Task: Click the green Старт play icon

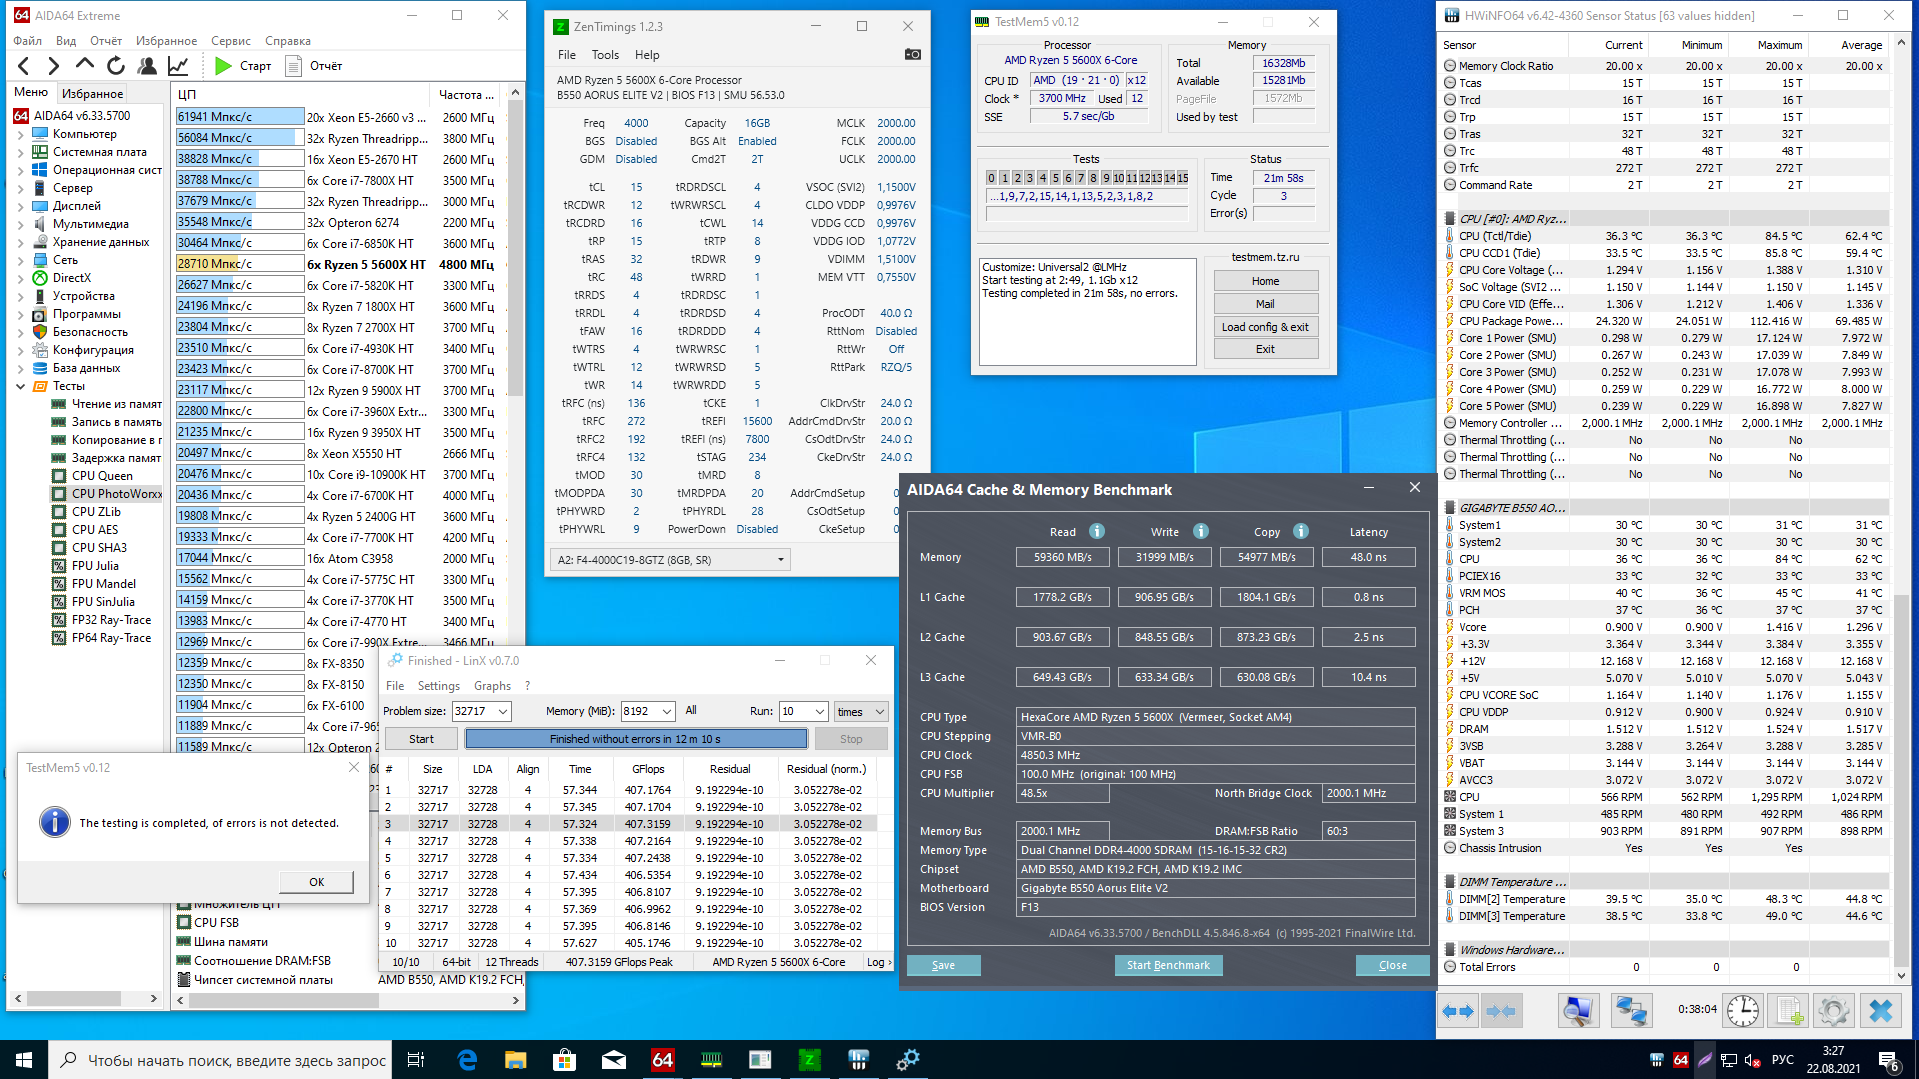Action: pyautogui.click(x=223, y=66)
